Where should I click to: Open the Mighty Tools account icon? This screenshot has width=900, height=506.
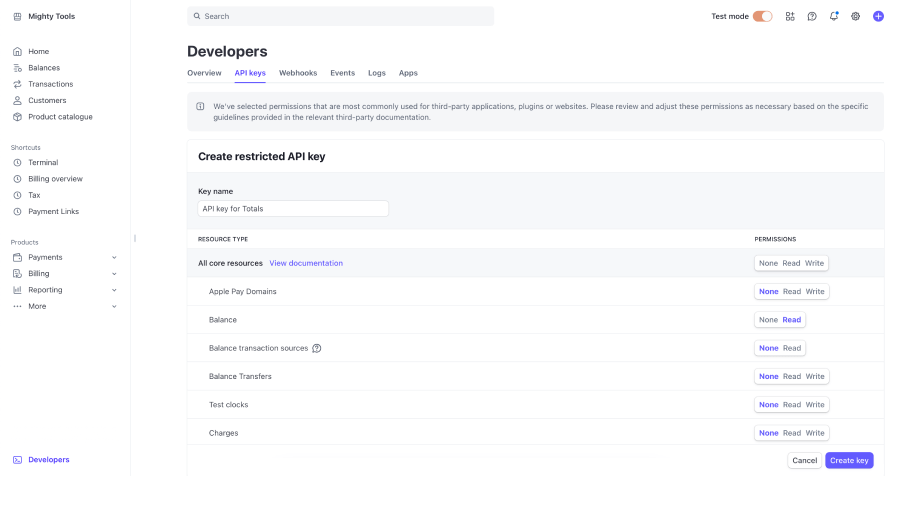coord(17,17)
